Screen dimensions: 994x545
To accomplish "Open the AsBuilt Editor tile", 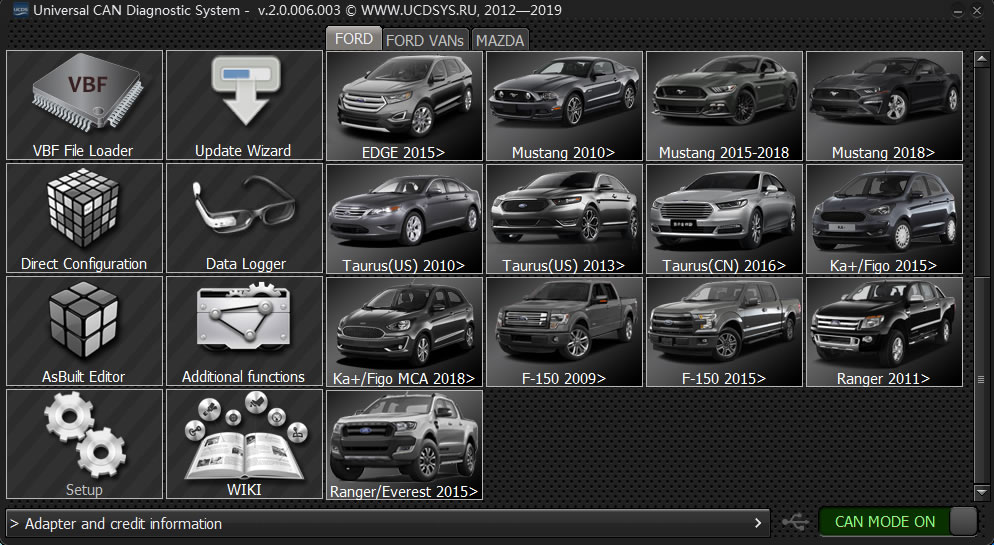I will 84,331.
